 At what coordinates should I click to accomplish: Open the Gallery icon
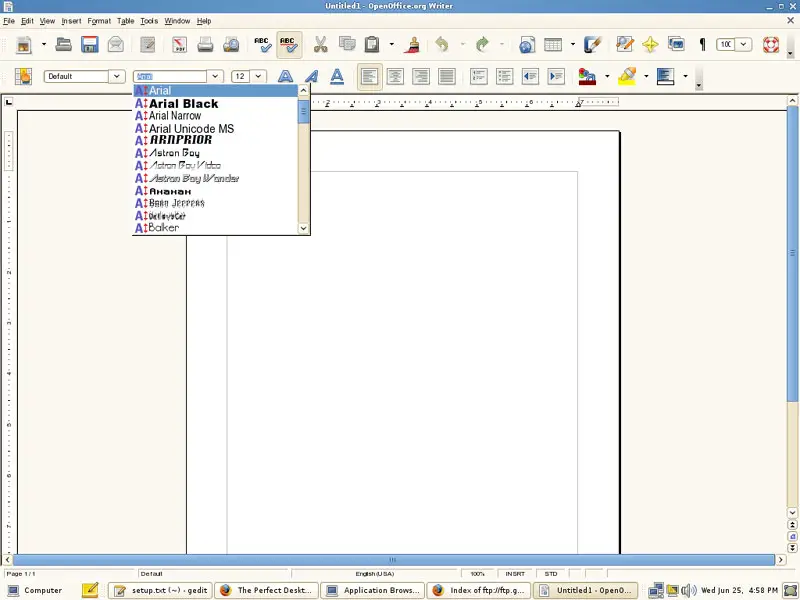[676, 45]
